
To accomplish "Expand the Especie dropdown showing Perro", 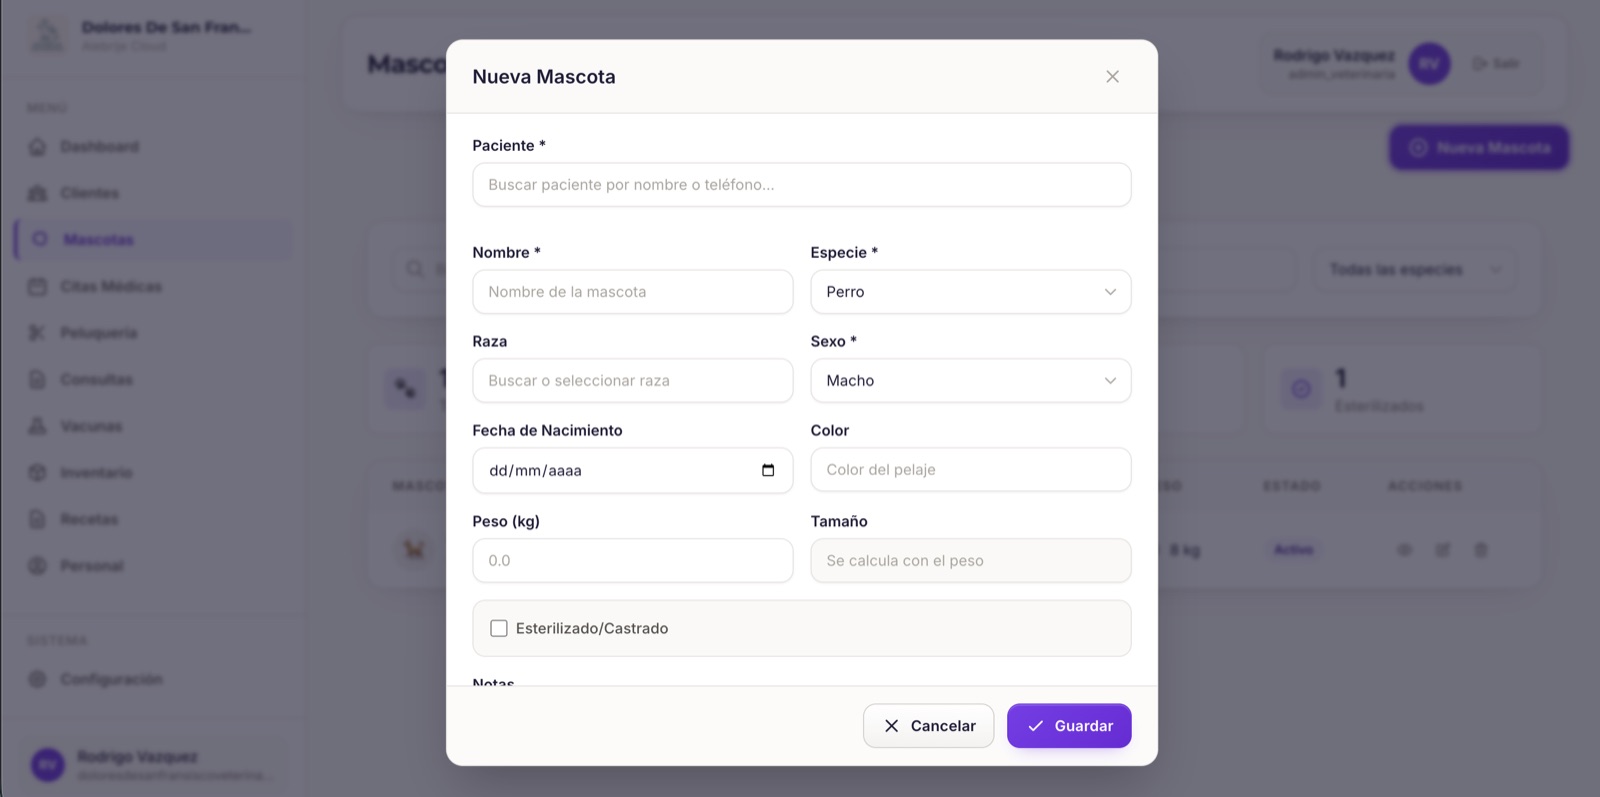I will (971, 292).
